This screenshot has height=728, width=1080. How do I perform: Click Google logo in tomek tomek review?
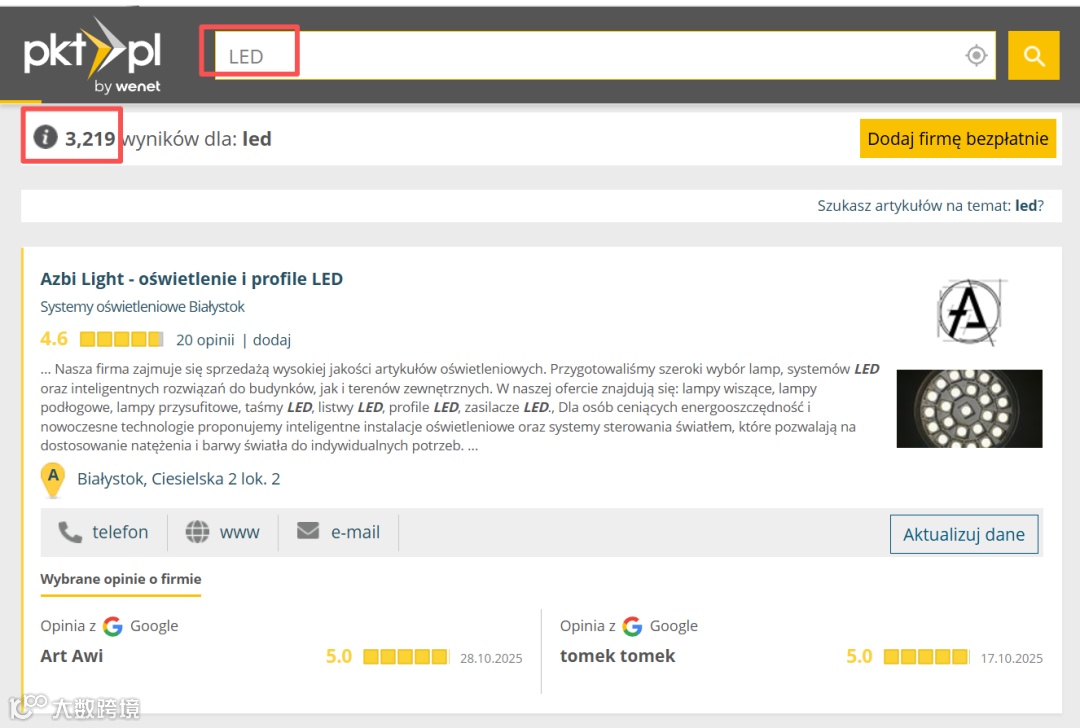click(x=632, y=626)
